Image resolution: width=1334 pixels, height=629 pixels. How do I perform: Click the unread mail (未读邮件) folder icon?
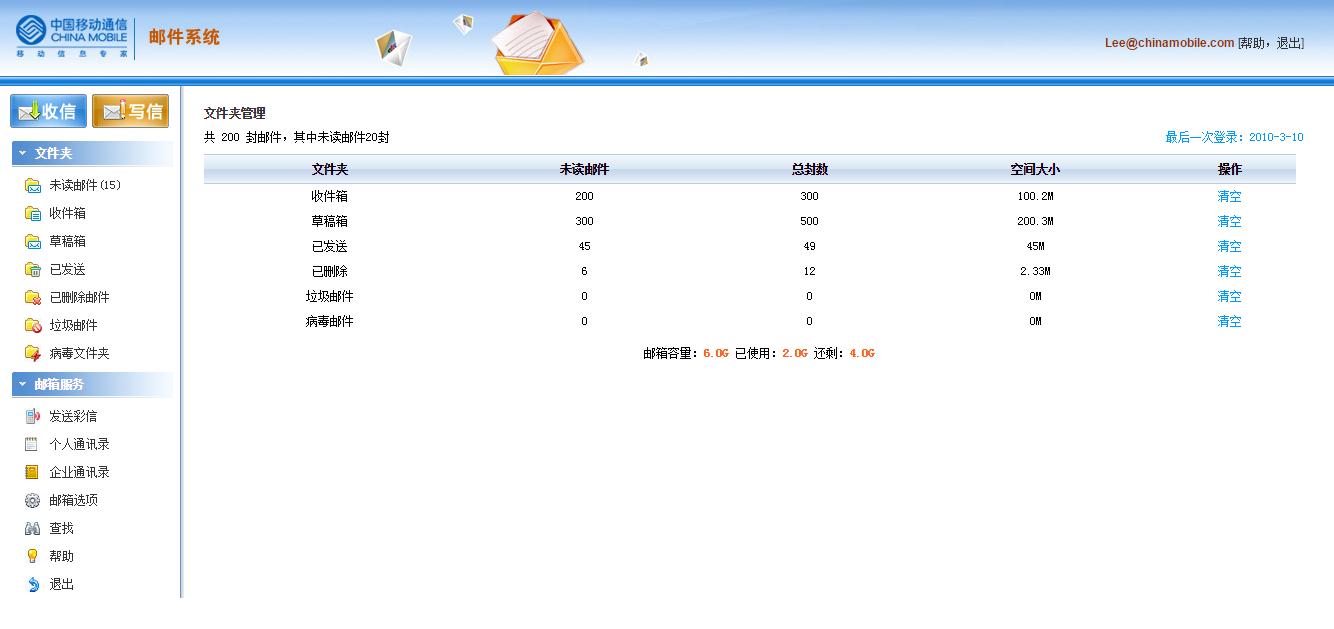coord(33,185)
